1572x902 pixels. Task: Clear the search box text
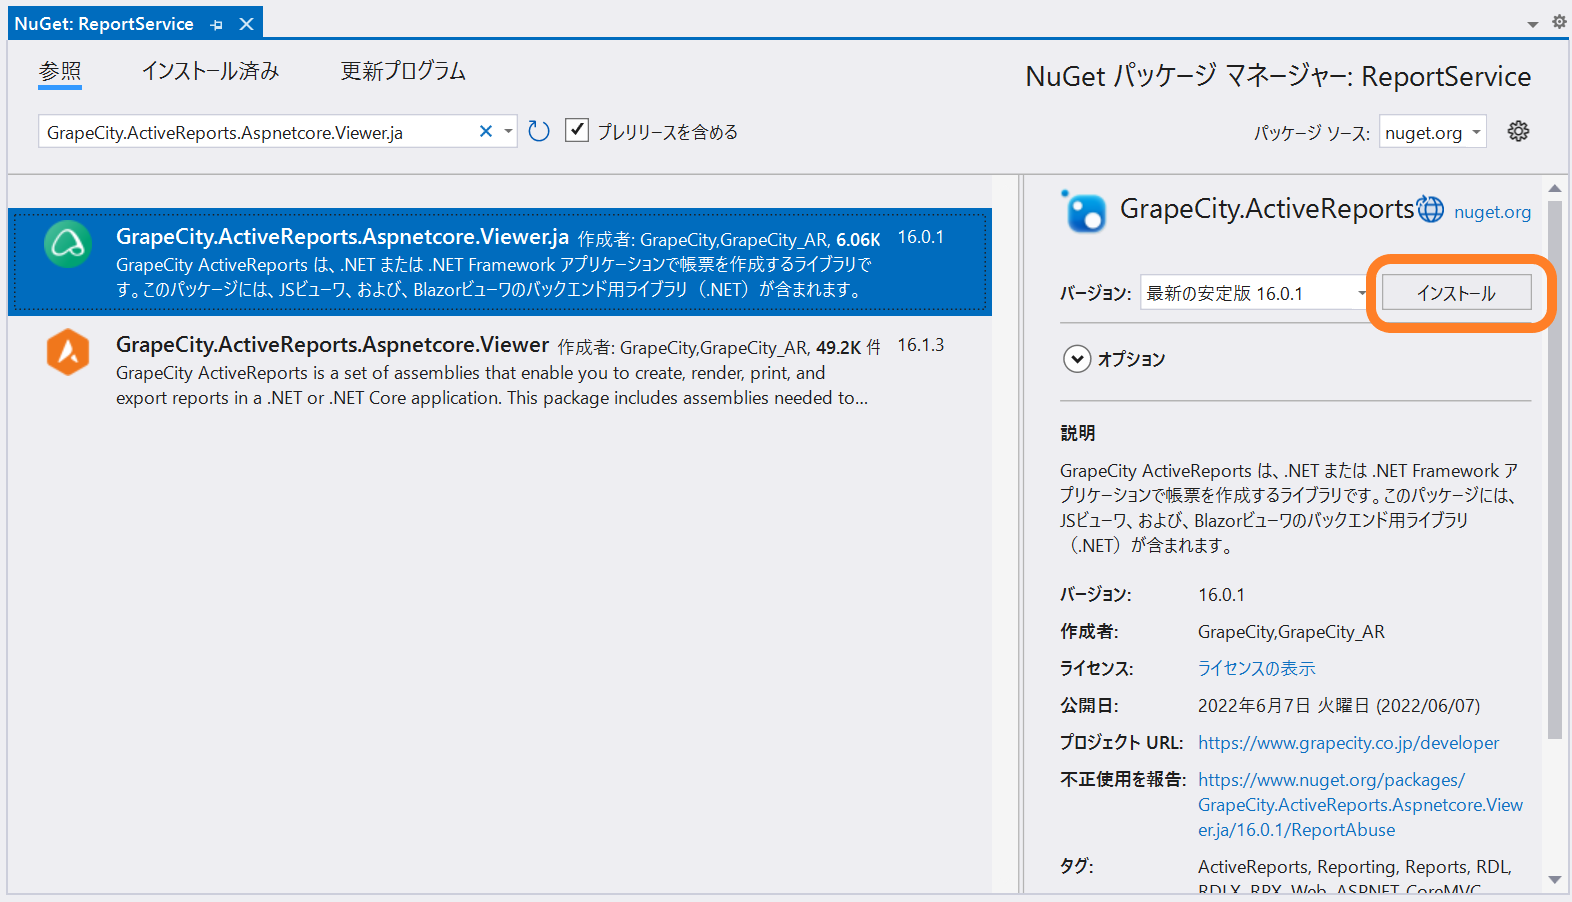pyautogui.click(x=486, y=131)
